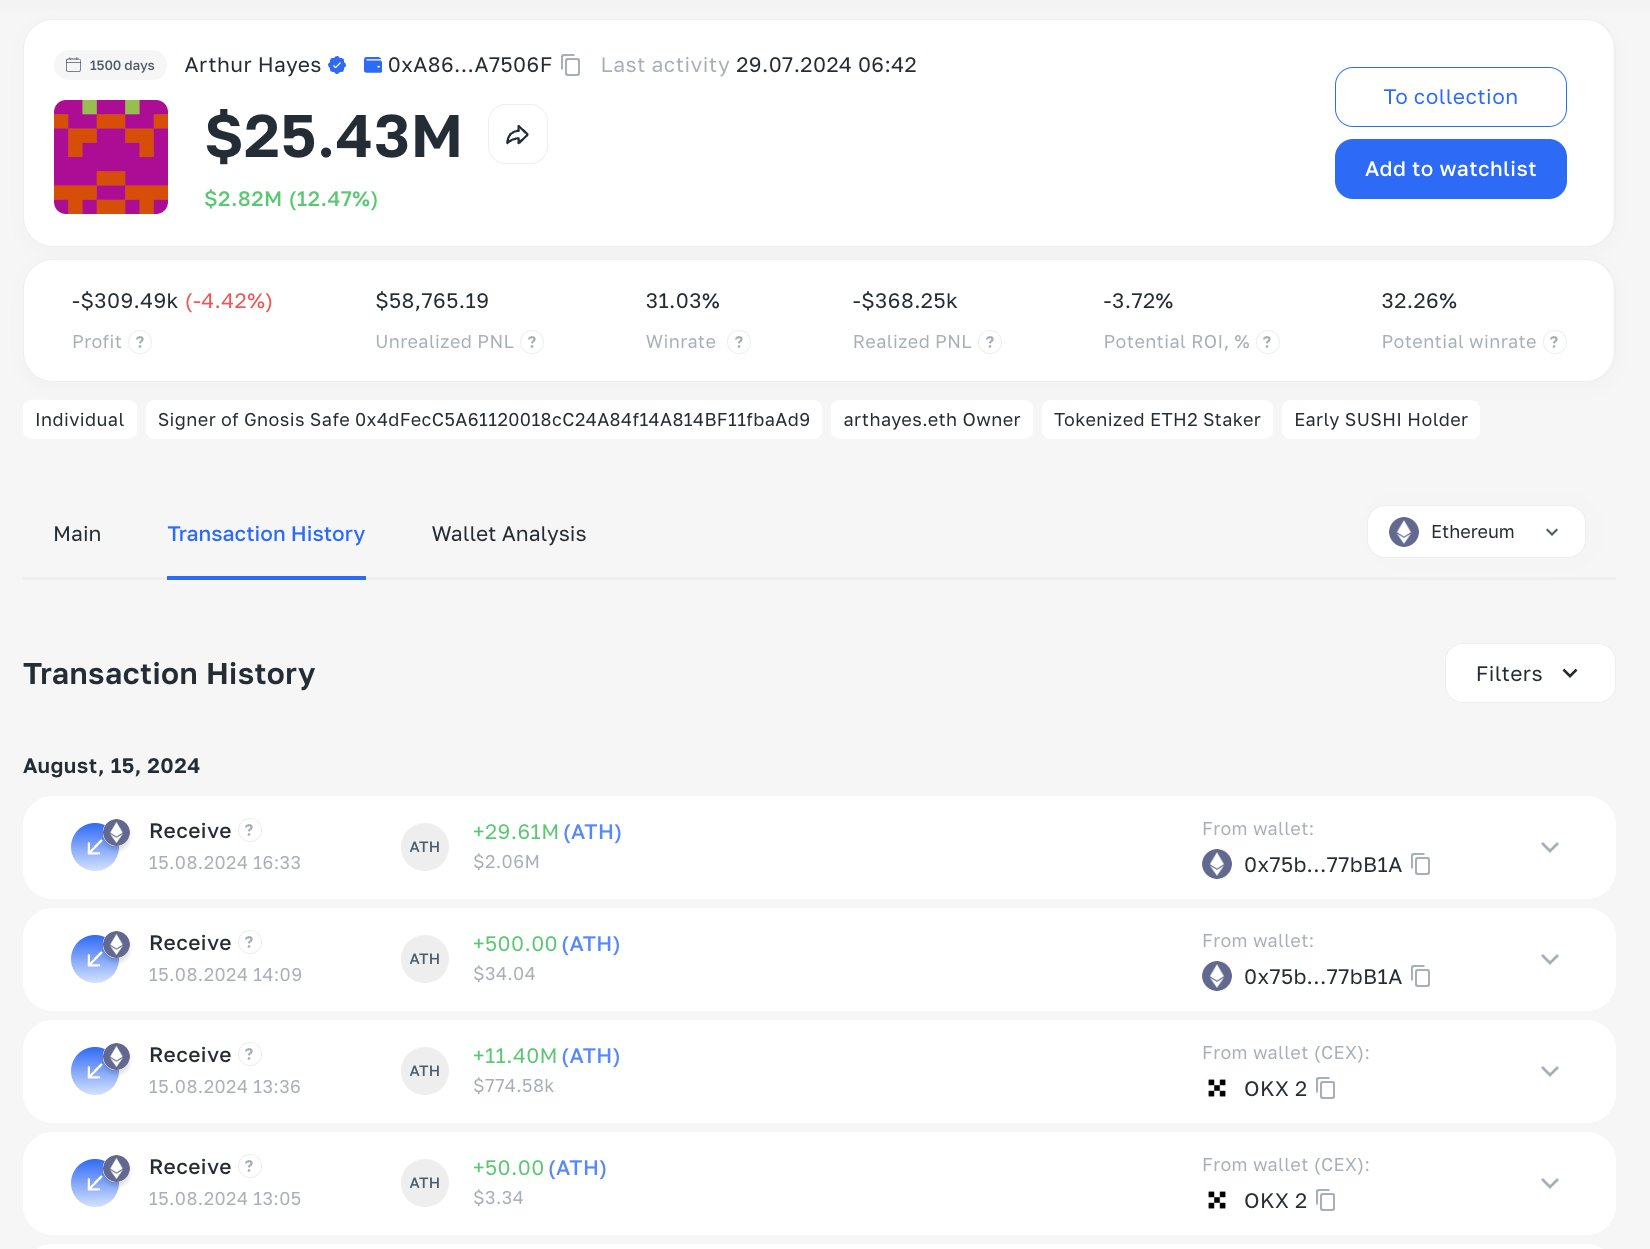Open the Winrate help icon
Viewport: 1650px width, 1249px height.
(738, 342)
